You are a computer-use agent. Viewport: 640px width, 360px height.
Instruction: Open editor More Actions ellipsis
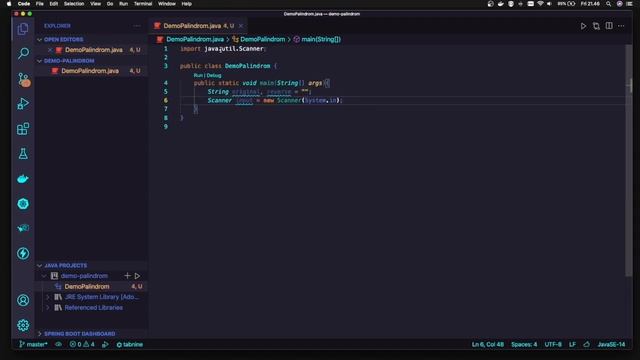(x=621, y=26)
